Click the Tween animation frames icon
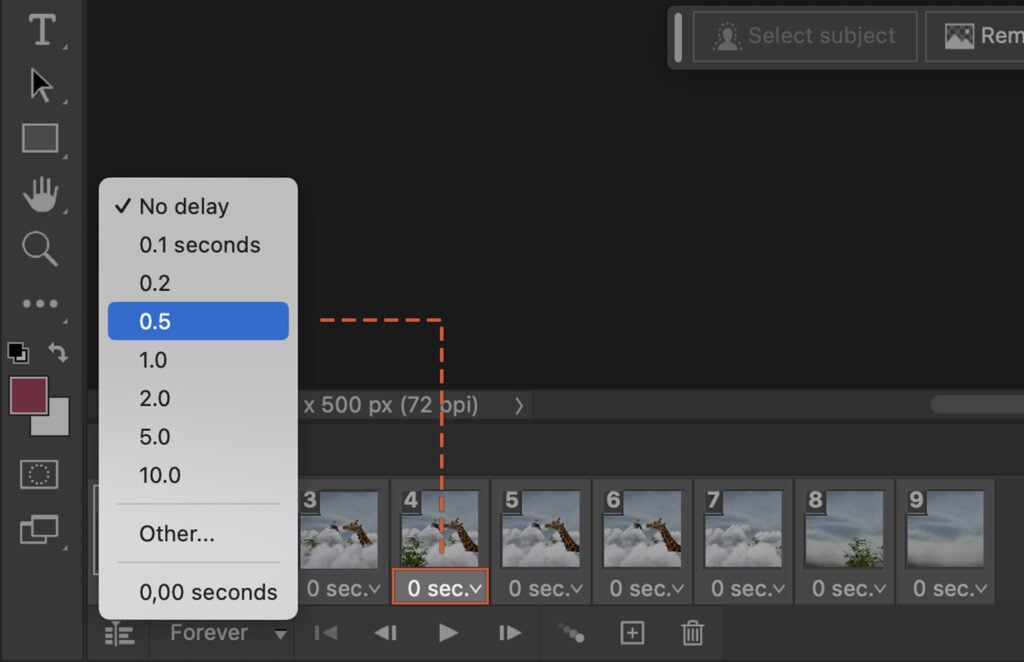The image size is (1024, 662). click(x=570, y=632)
